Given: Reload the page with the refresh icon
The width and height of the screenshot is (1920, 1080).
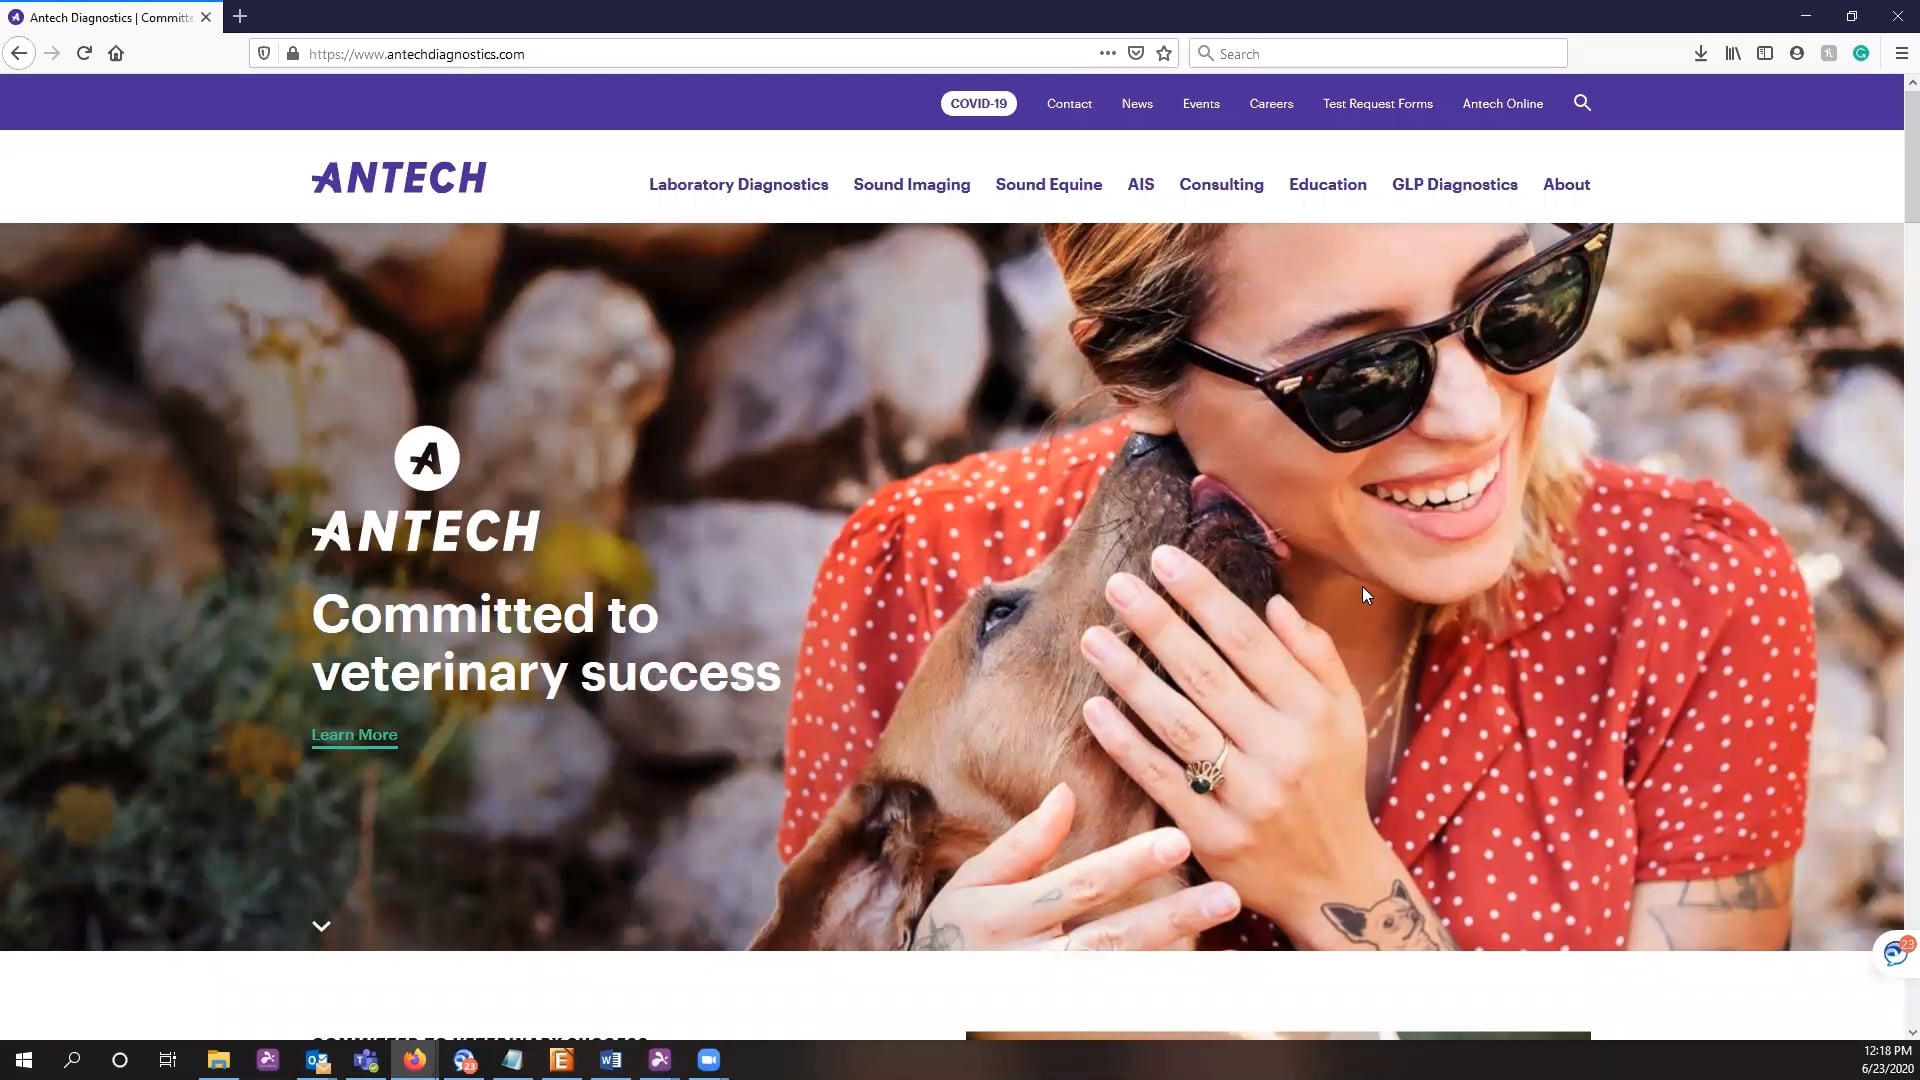Looking at the screenshot, I should (x=84, y=53).
